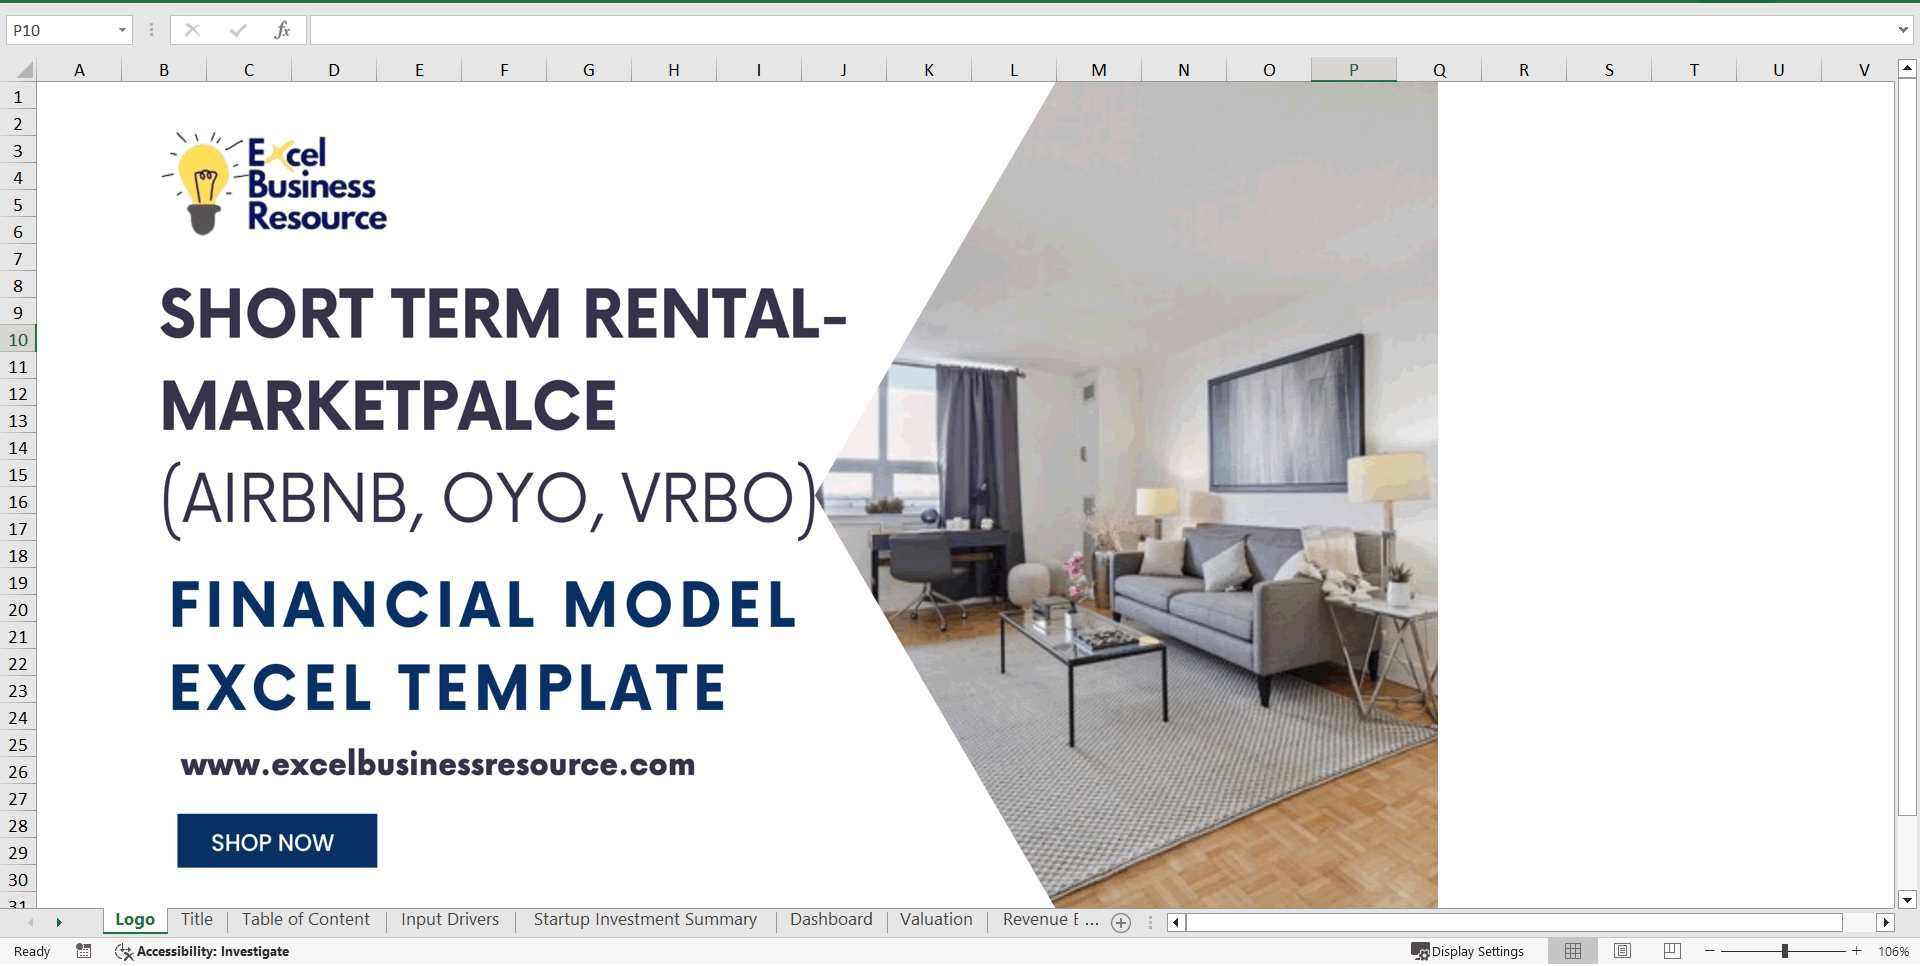Viewport: 1920px width, 966px height.
Task: Click the Cancel entry X icon
Action: 192,30
